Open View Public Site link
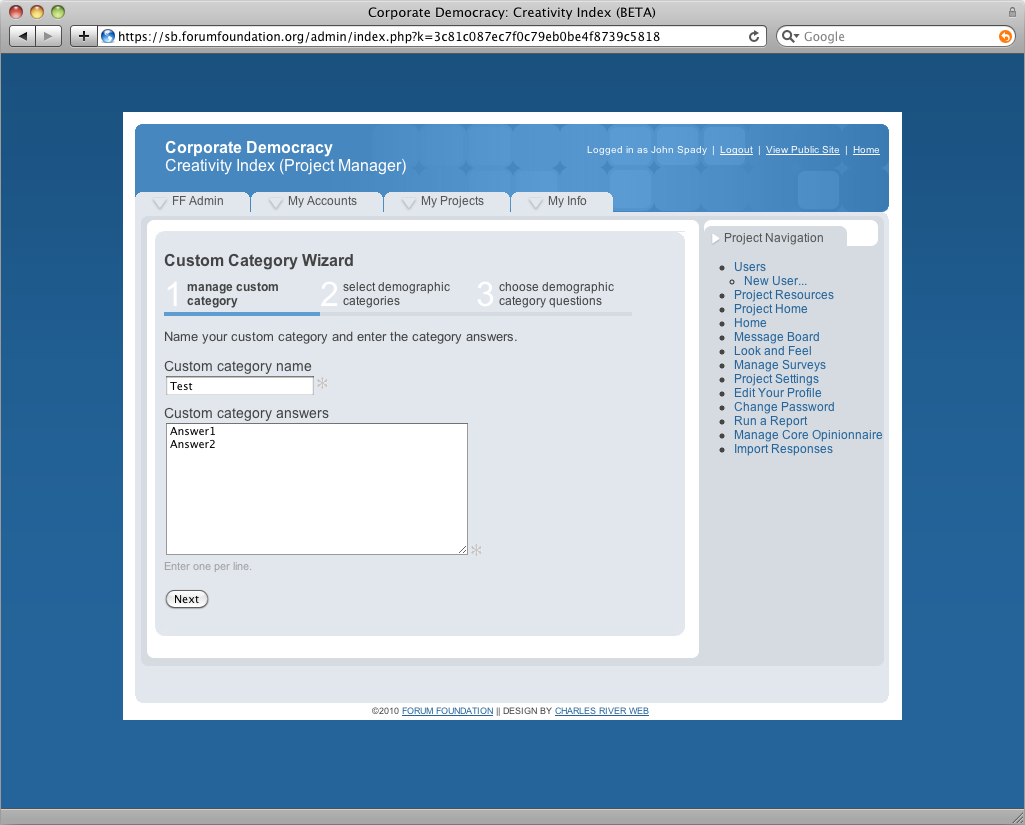The height and width of the screenshot is (825, 1025). pyautogui.click(x=802, y=150)
